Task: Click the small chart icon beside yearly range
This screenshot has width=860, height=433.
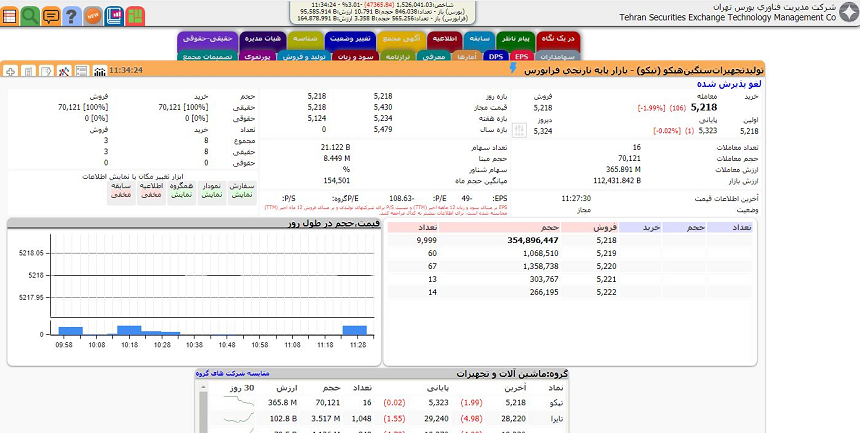Action: pyautogui.click(x=519, y=130)
